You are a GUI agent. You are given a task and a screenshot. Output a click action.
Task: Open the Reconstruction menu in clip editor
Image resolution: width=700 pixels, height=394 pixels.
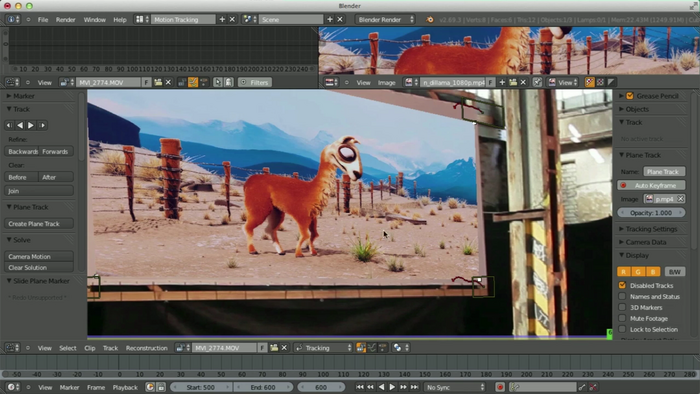146,348
